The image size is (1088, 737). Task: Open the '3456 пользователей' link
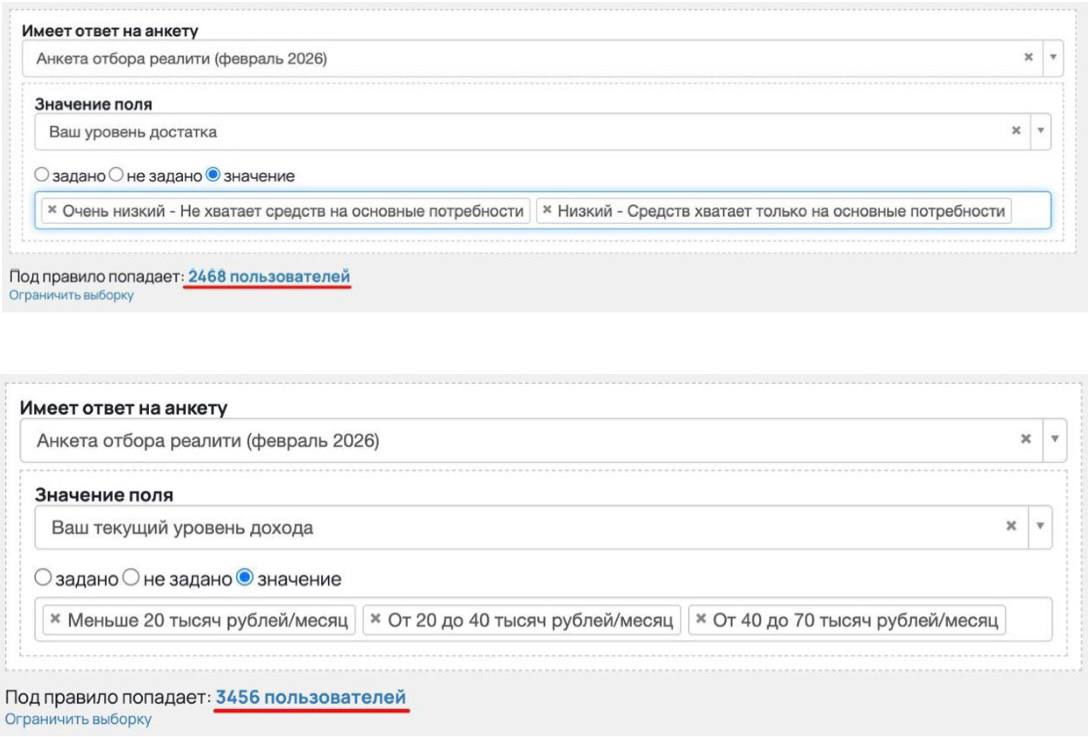click(x=311, y=696)
